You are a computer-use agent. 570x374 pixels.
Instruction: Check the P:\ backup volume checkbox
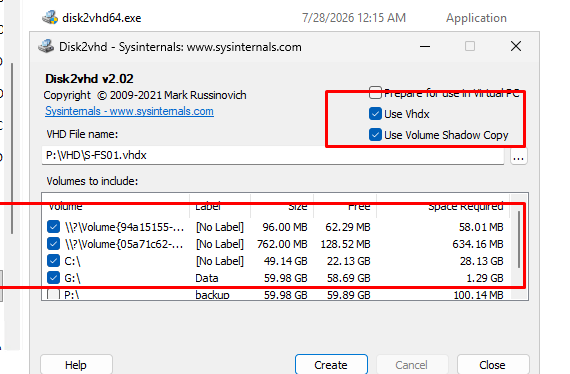tap(53, 294)
